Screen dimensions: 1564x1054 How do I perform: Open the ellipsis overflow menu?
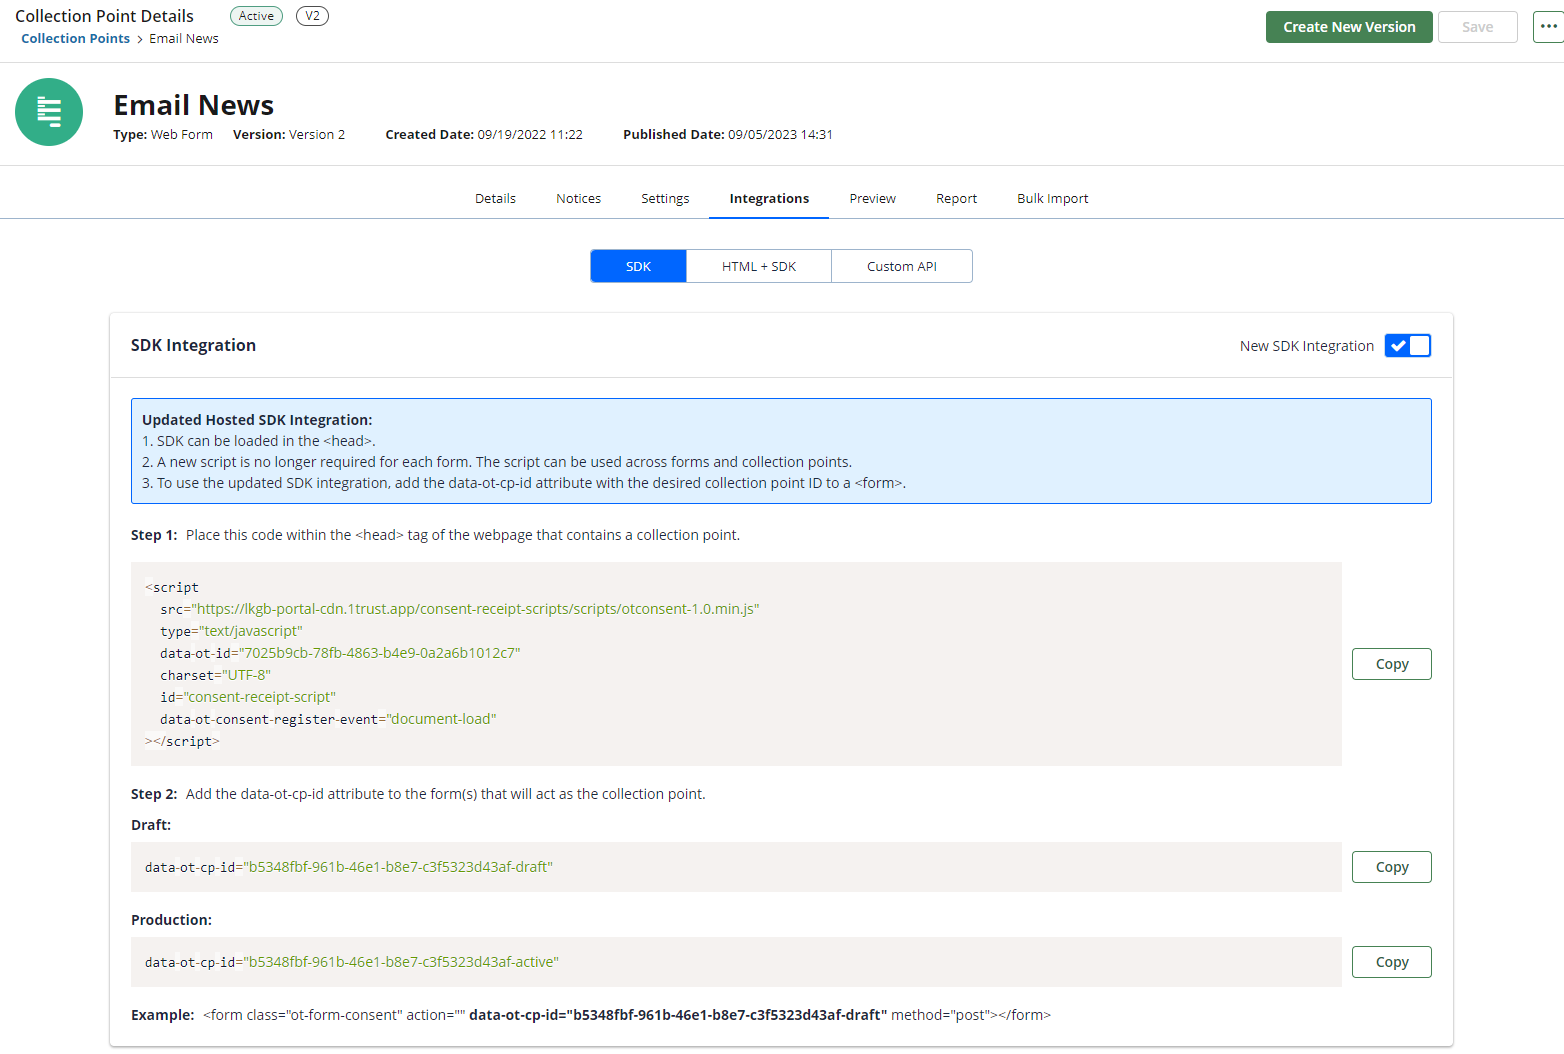(1547, 26)
